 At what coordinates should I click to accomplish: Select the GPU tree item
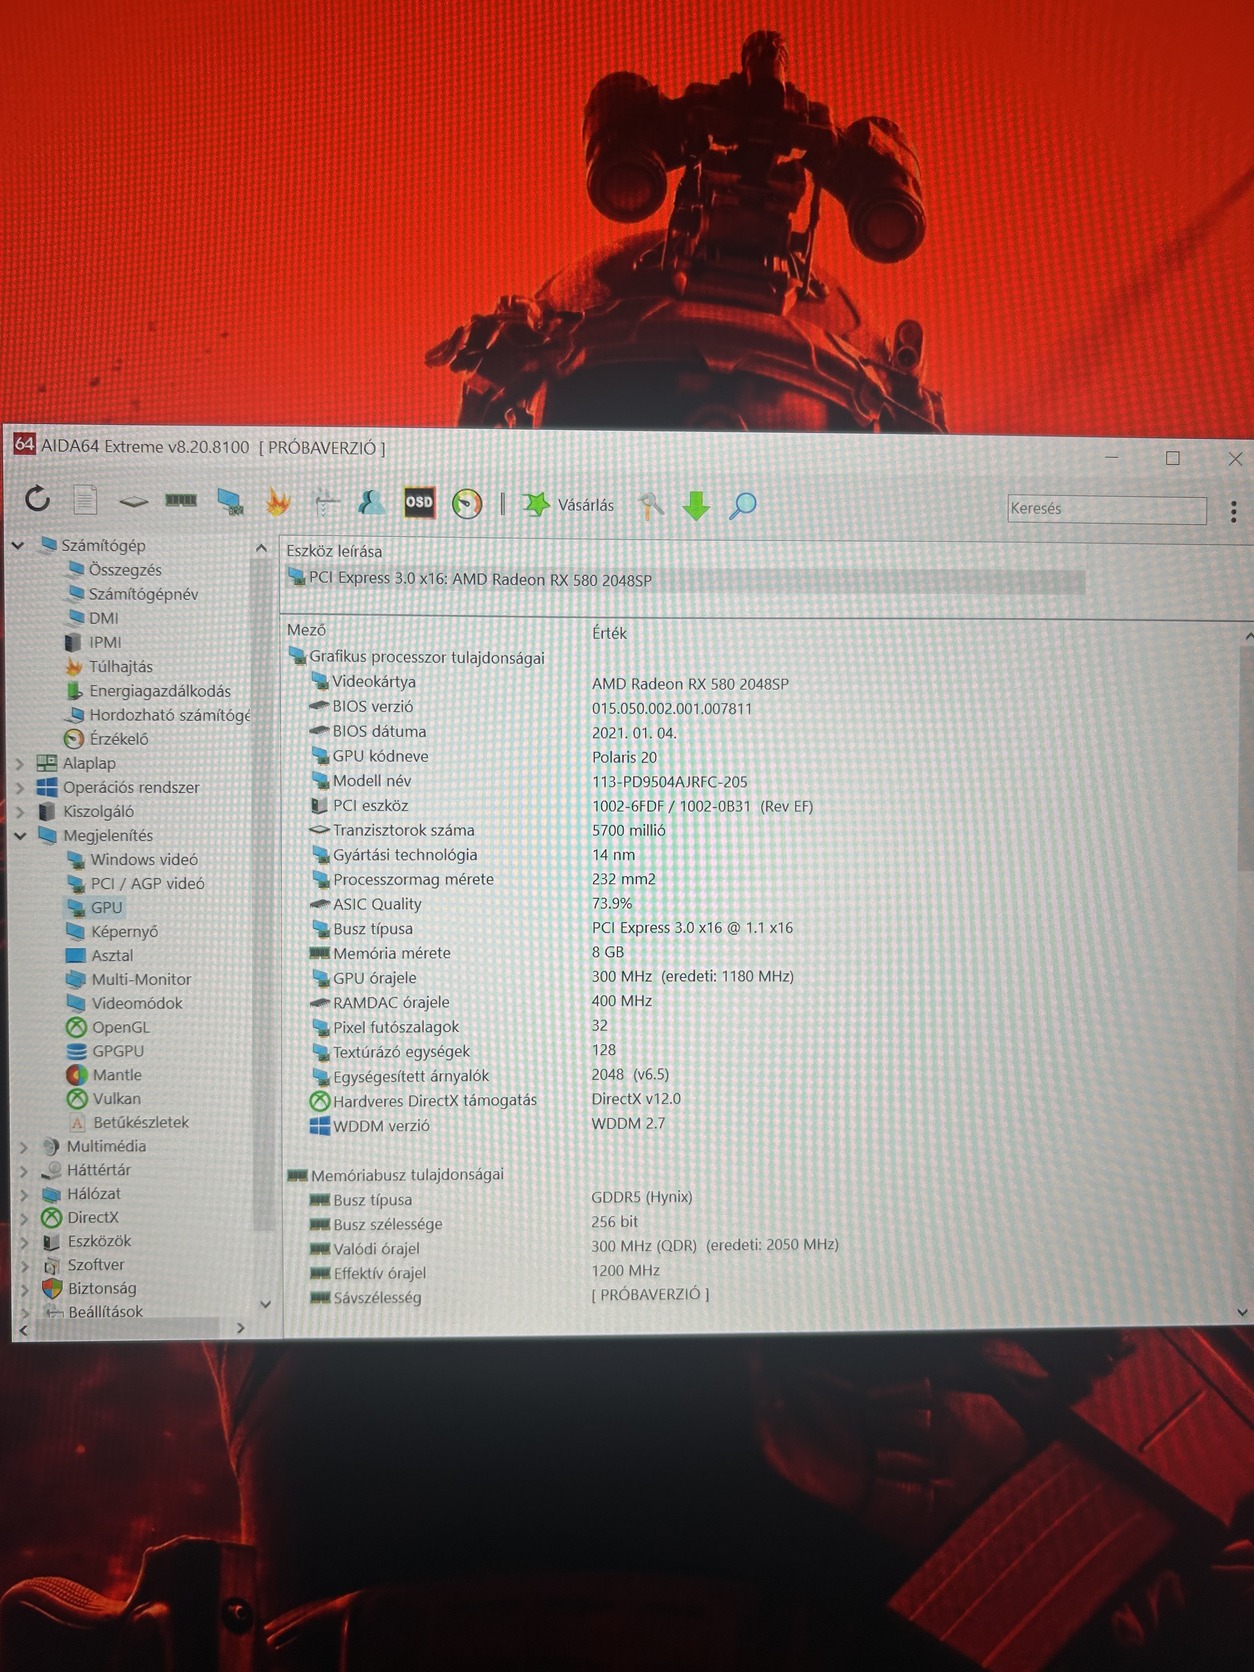click(x=106, y=907)
